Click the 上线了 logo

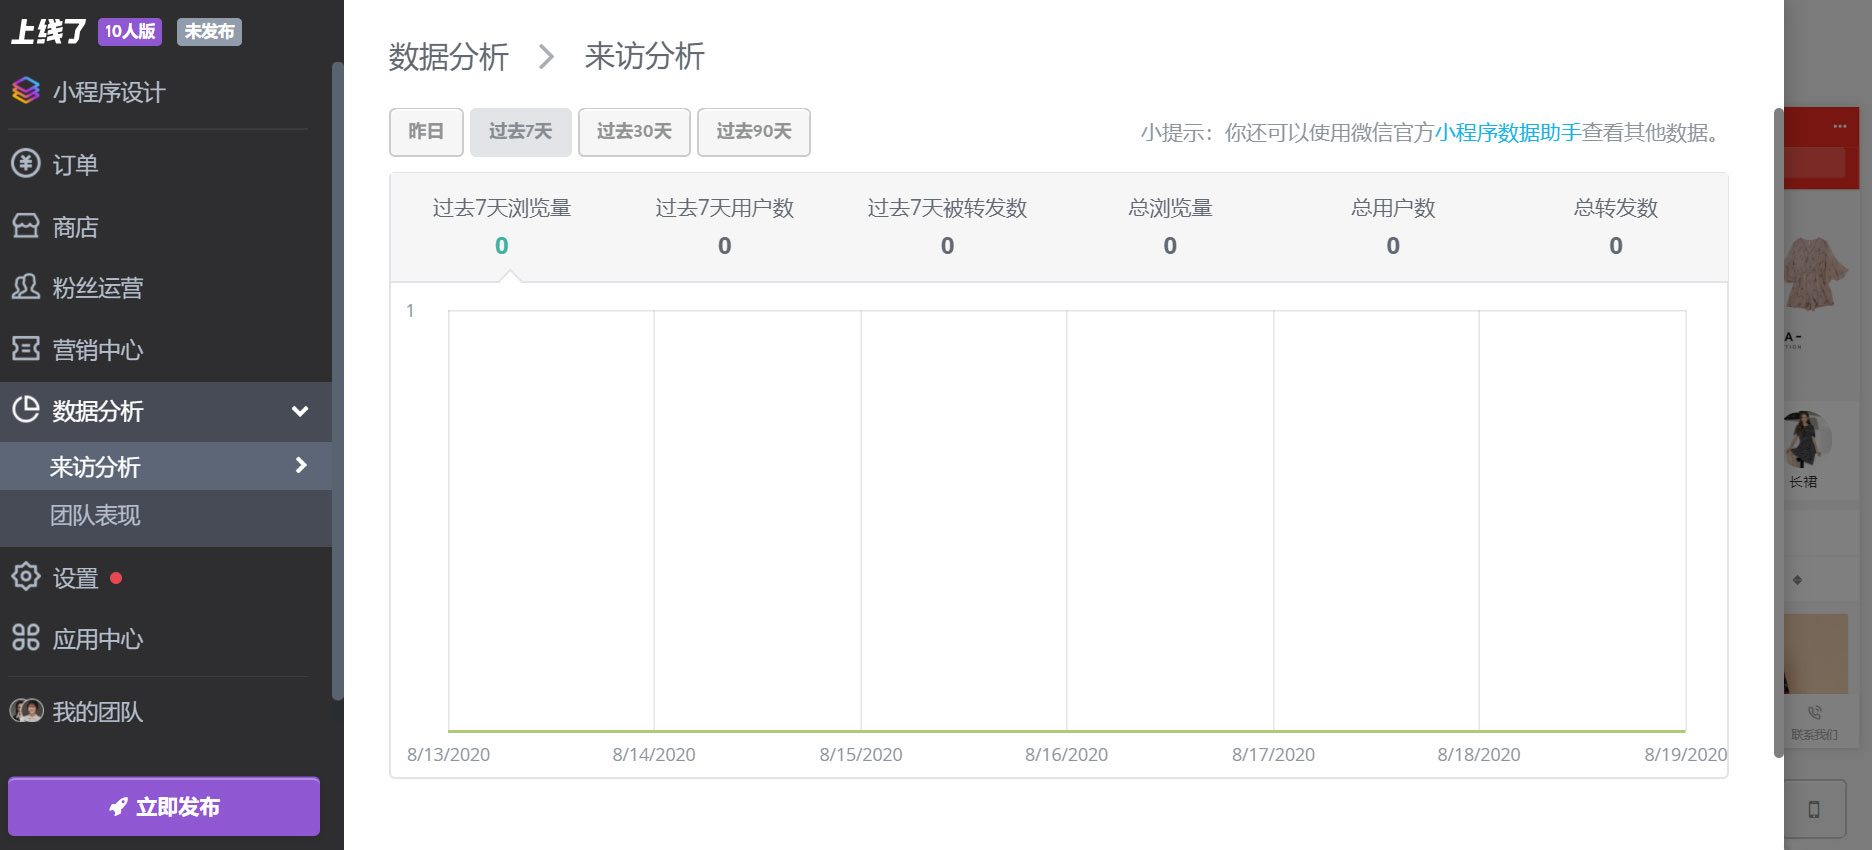coord(48,32)
